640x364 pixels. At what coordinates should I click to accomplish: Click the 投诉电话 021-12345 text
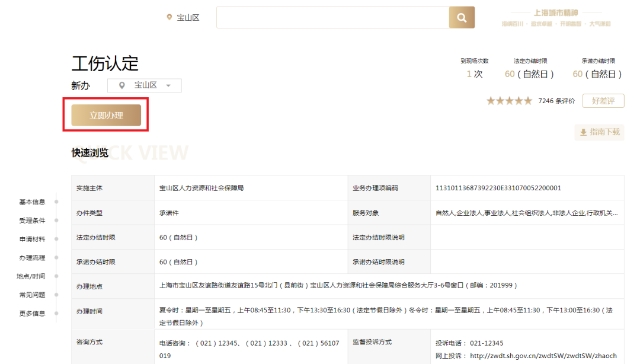pyautogui.click(x=469, y=343)
